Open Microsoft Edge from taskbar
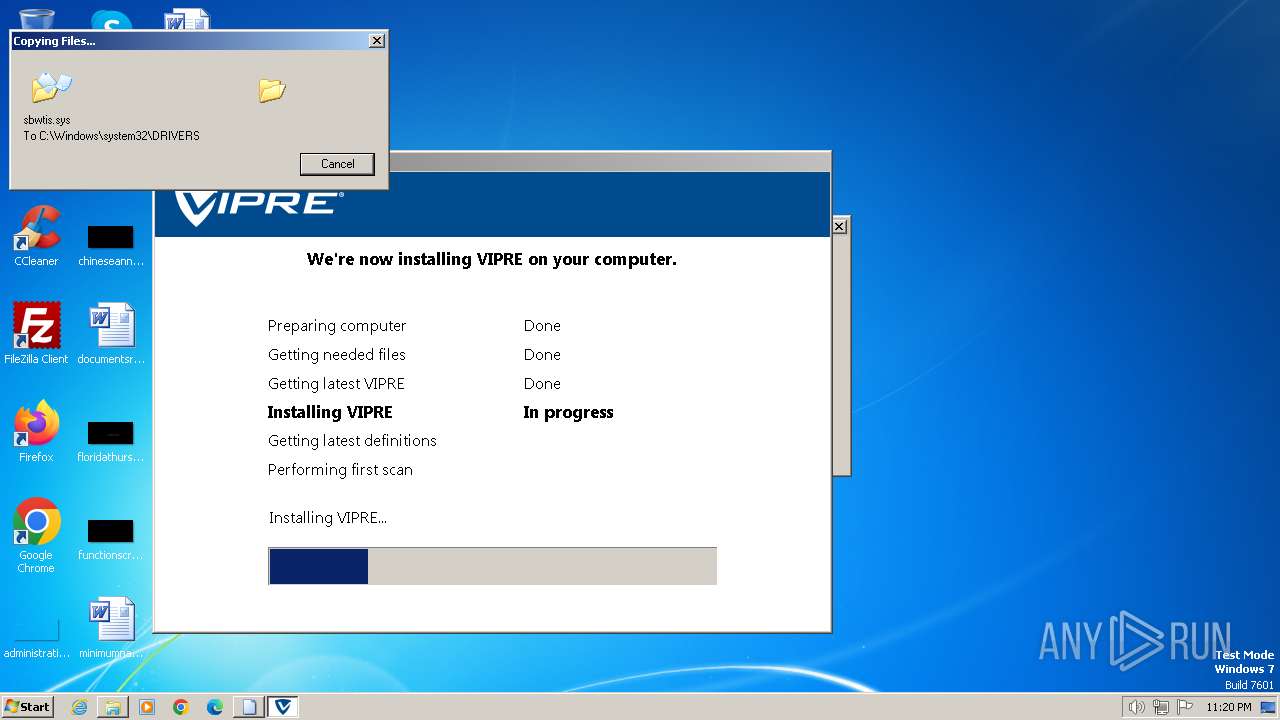This screenshot has width=1280, height=720. 215,706
